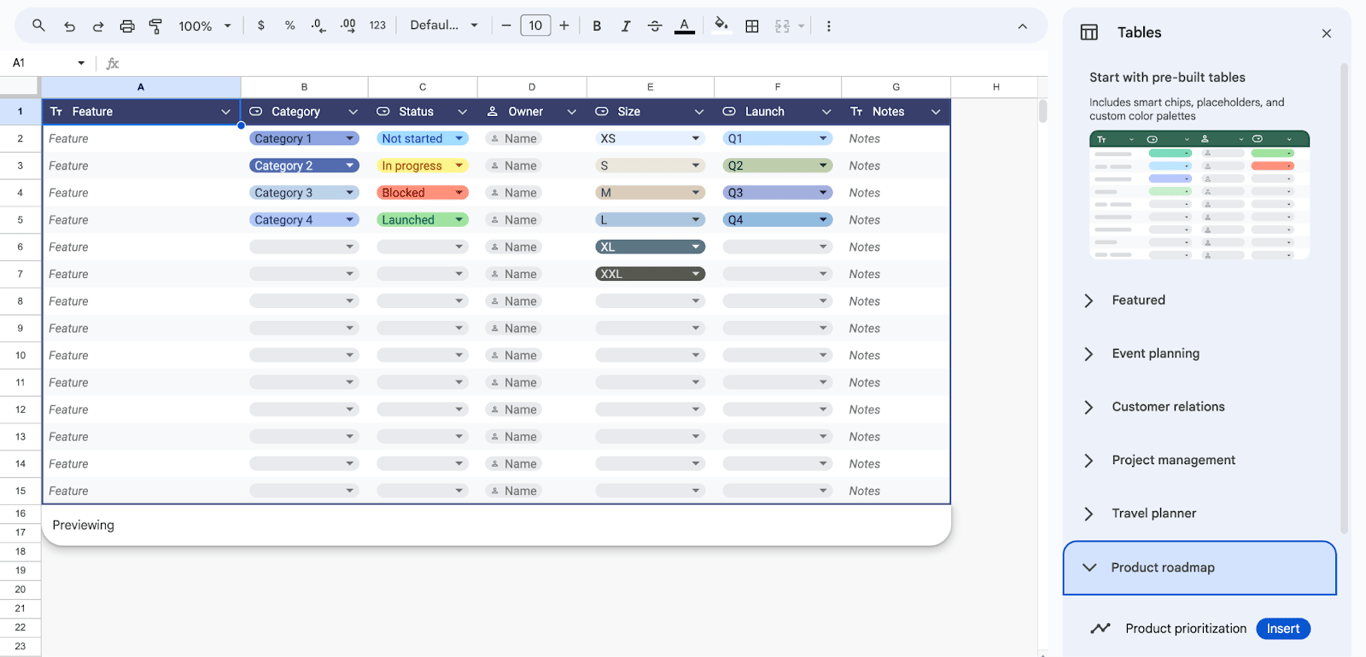Screen dimensions: 1366x657
Task: Toggle Strikethrough formatting
Action: coord(655,26)
